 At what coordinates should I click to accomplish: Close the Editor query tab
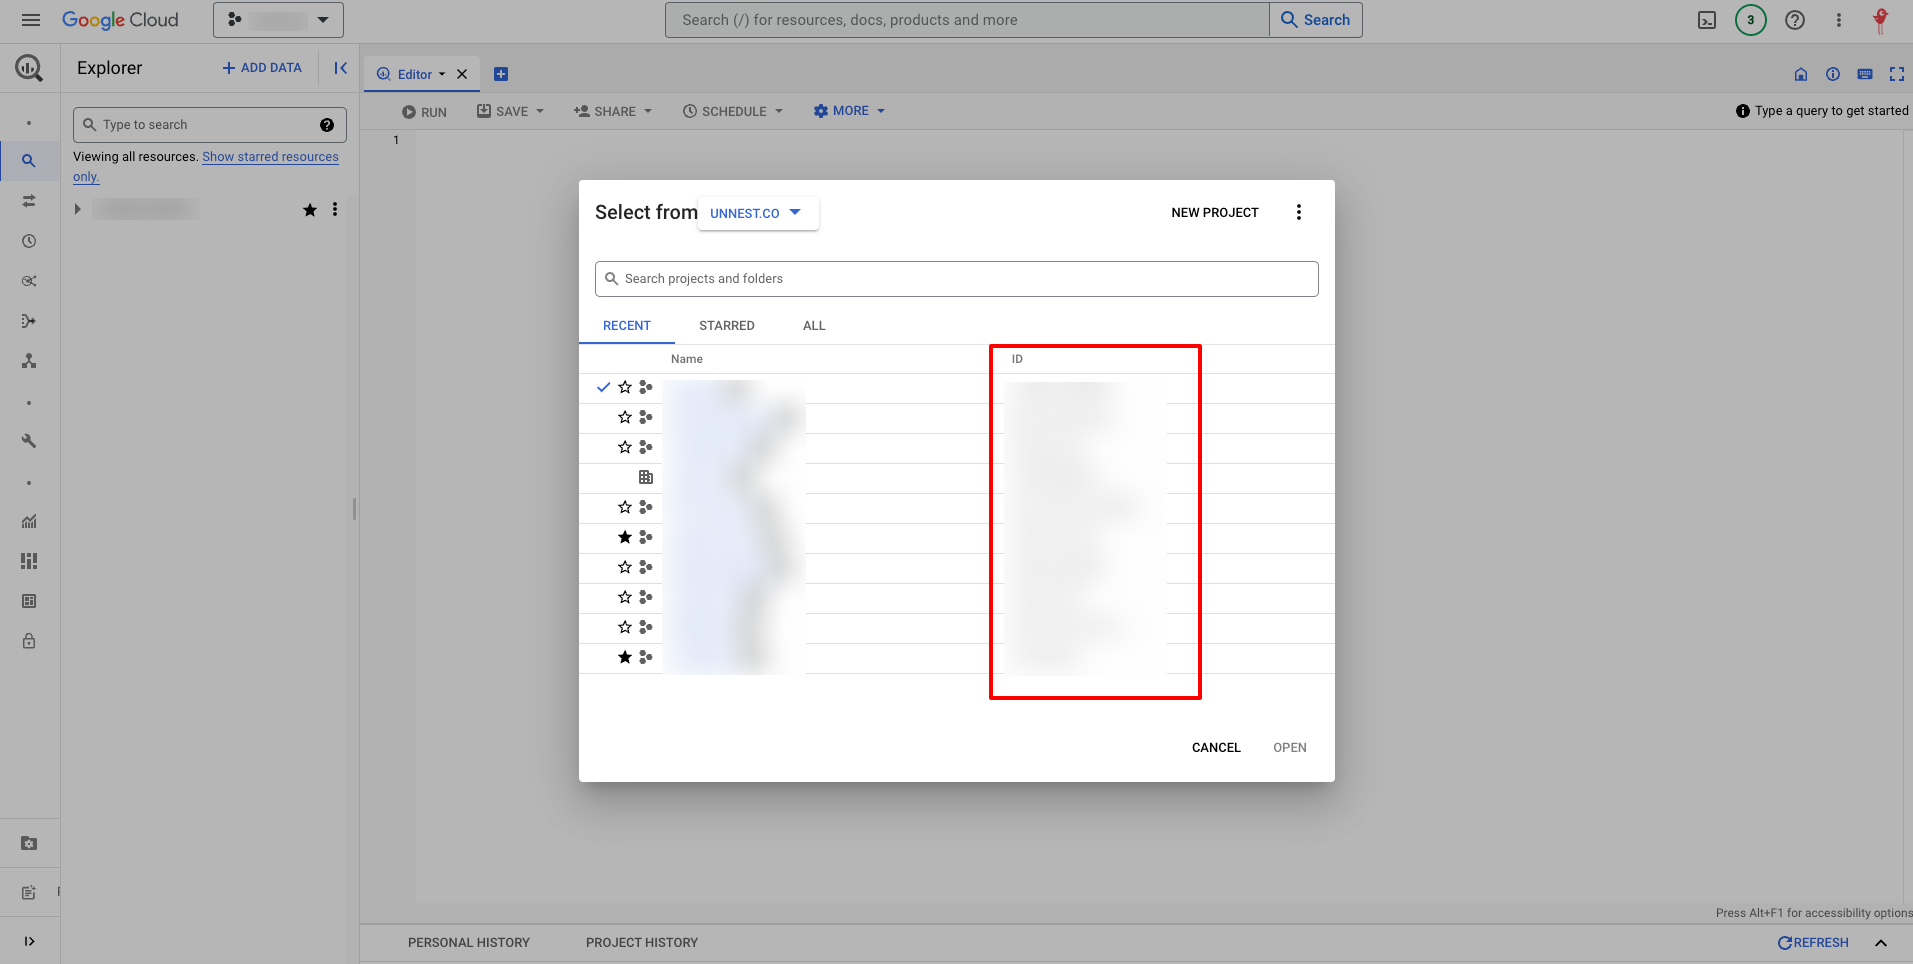[x=462, y=74]
